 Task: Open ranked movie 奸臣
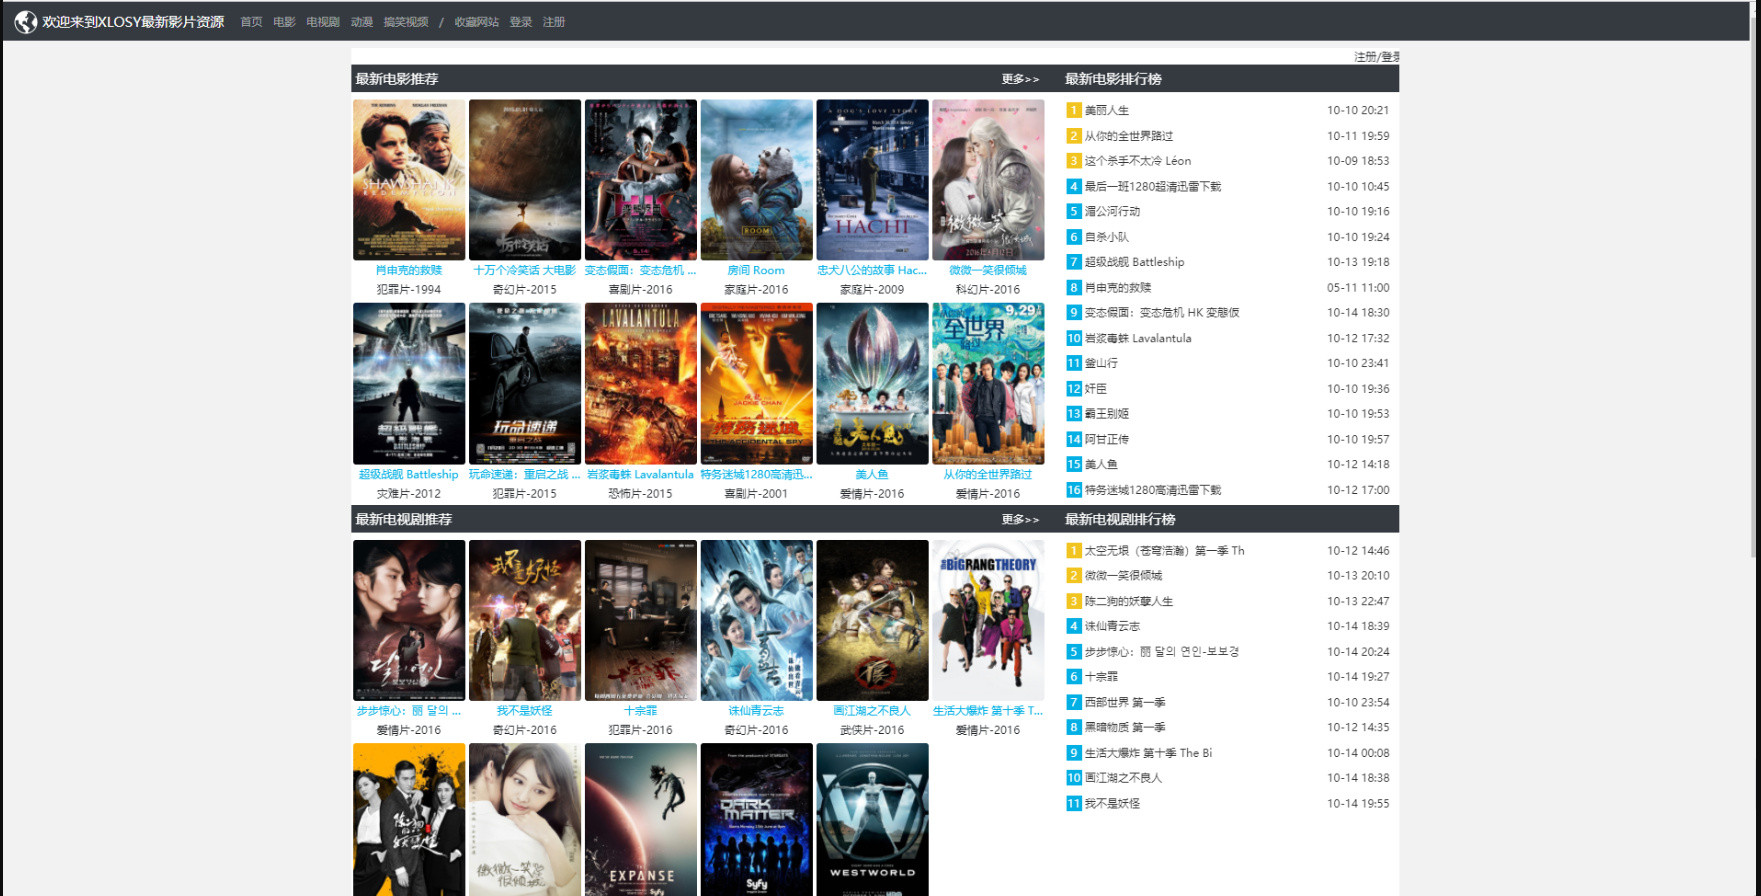(1096, 389)
